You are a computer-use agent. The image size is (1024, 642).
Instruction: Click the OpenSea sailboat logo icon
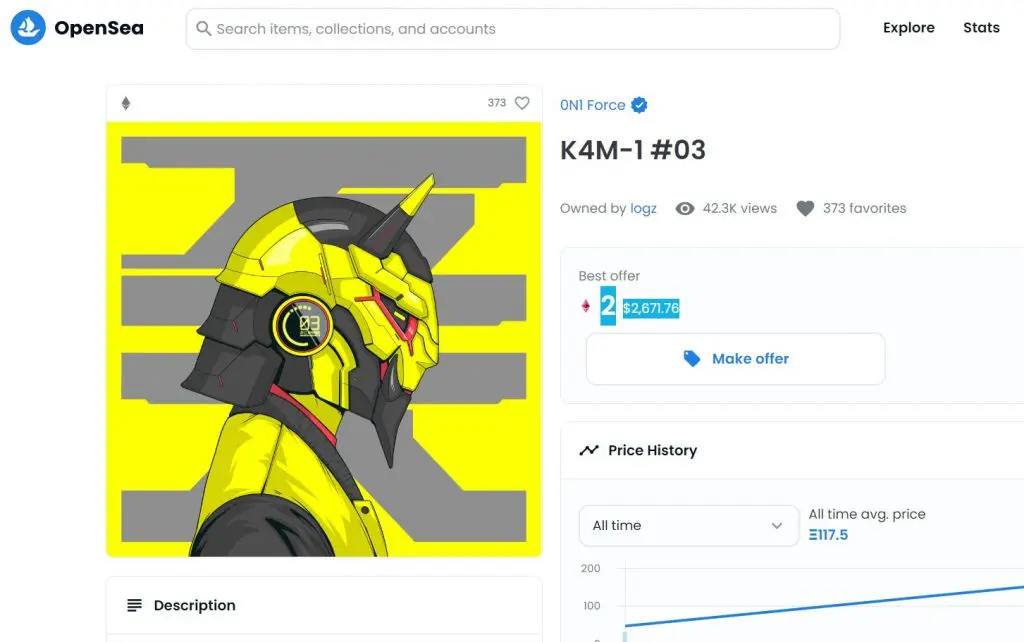click(27, 28)
